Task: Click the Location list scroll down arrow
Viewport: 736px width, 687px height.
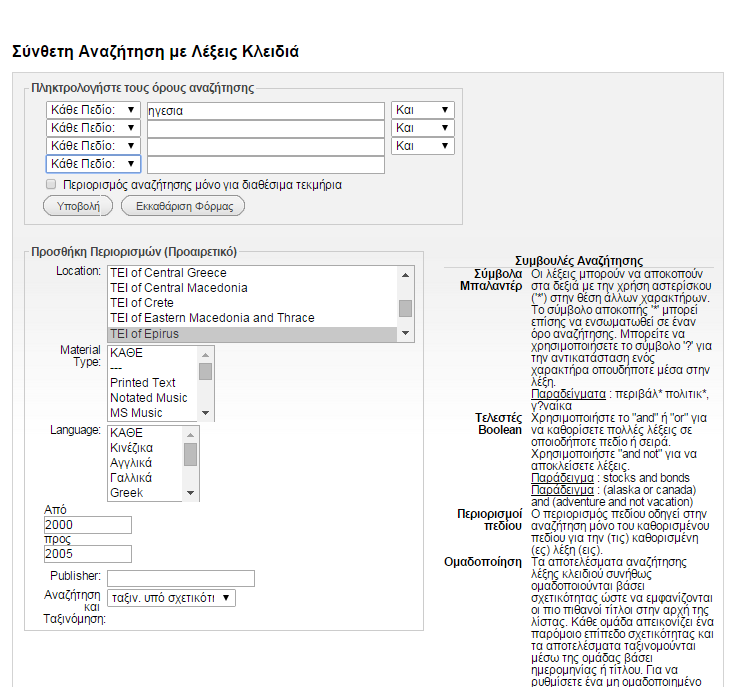Action: point(406,333)
